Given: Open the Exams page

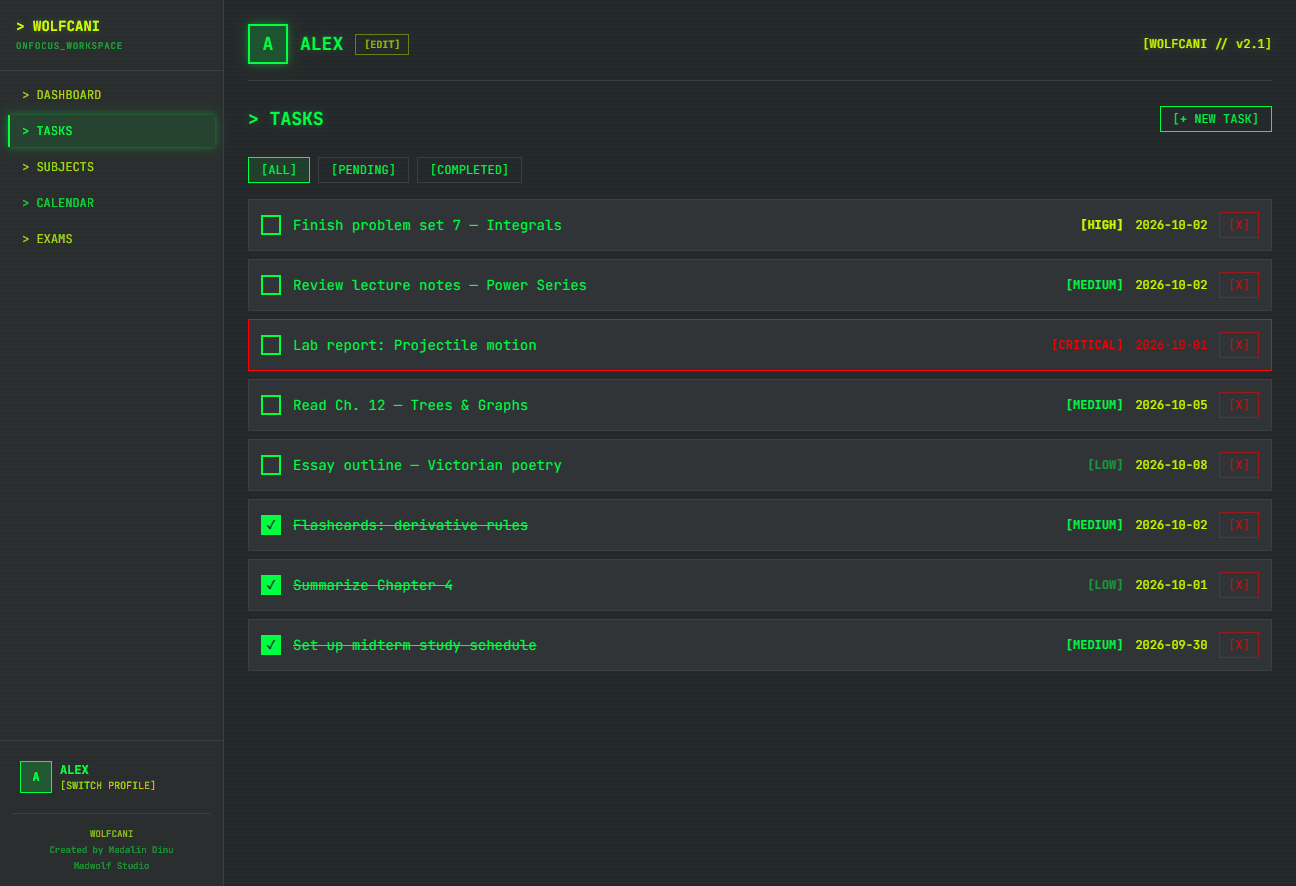Looking at the screenshot, I should (112, 239).
